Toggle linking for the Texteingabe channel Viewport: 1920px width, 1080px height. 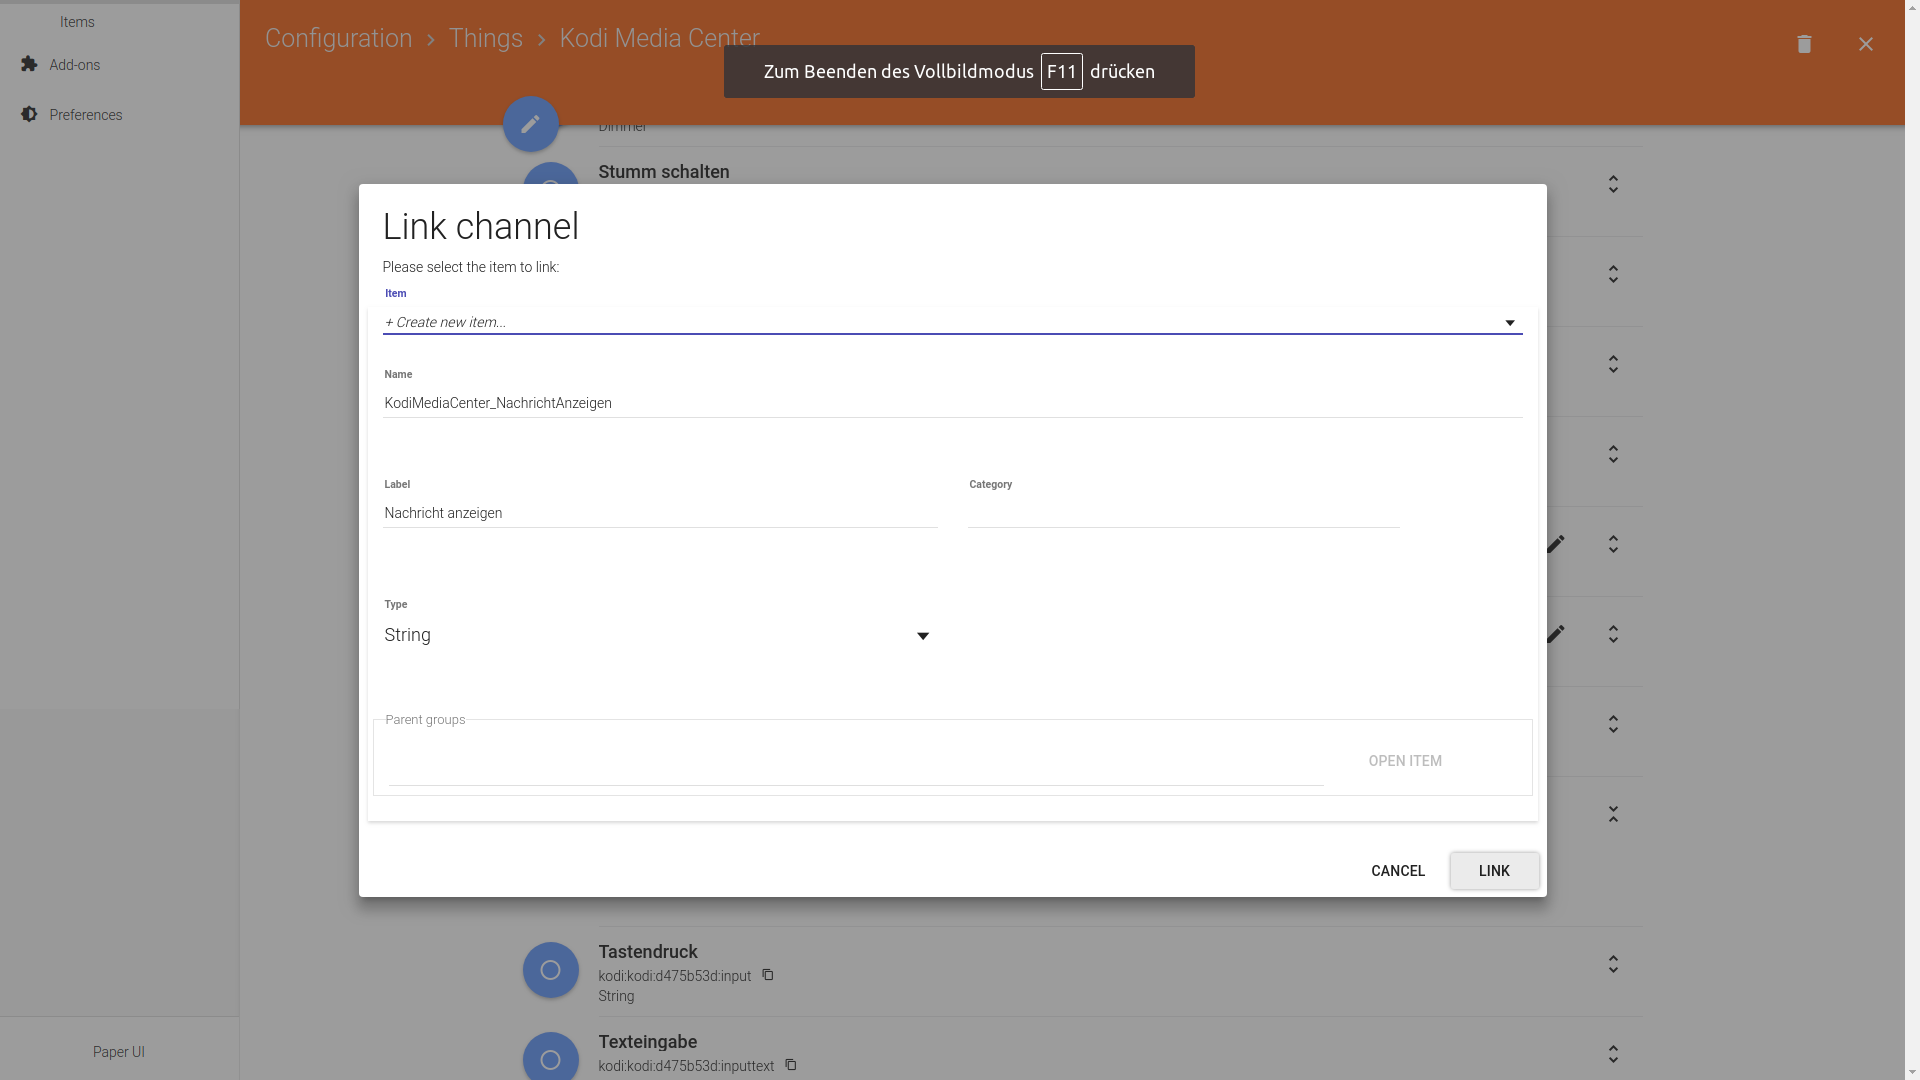tap(1613, 1053)
